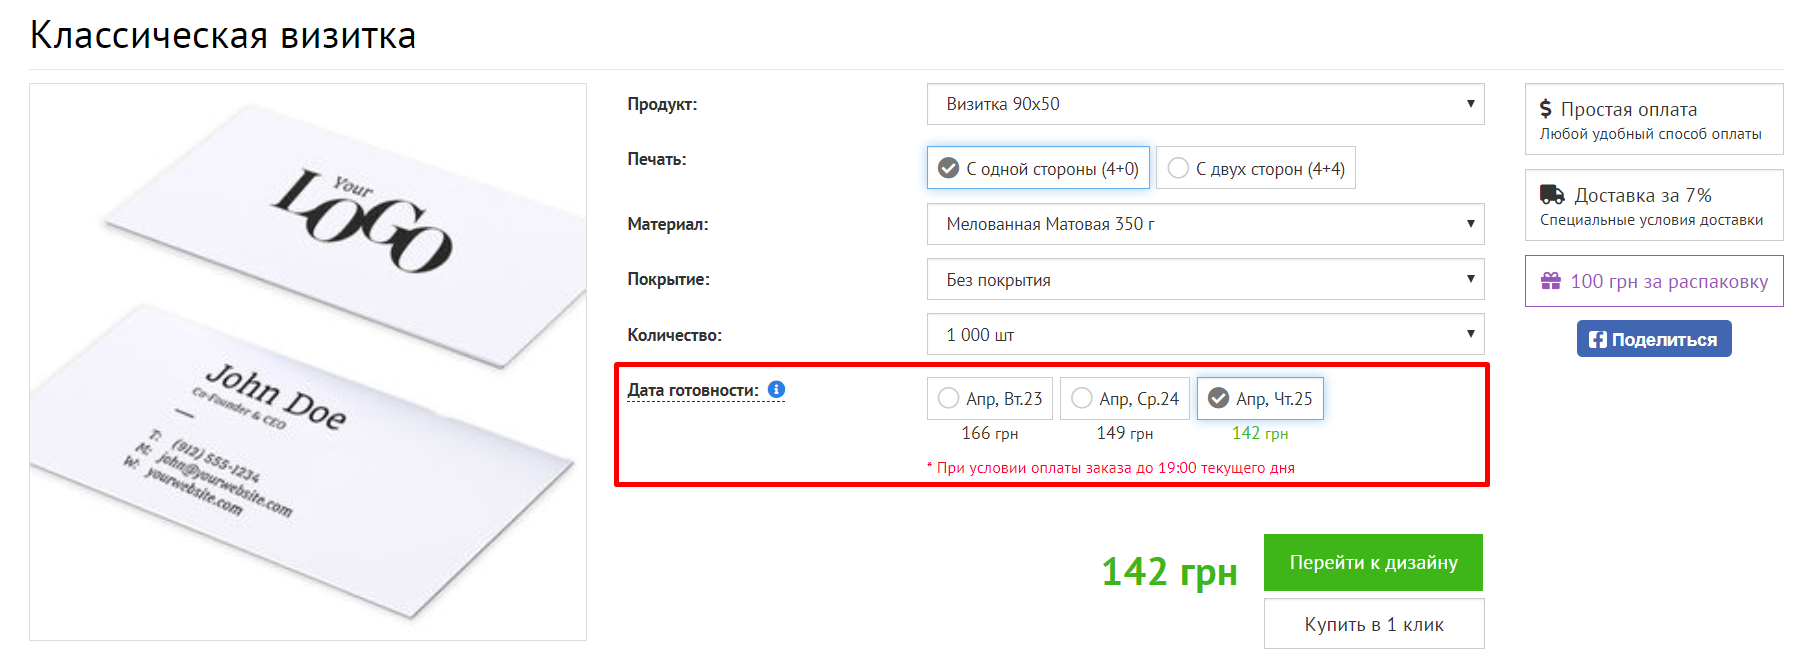Click the business card preview image

pyautogui.click(x=308, y=362)
